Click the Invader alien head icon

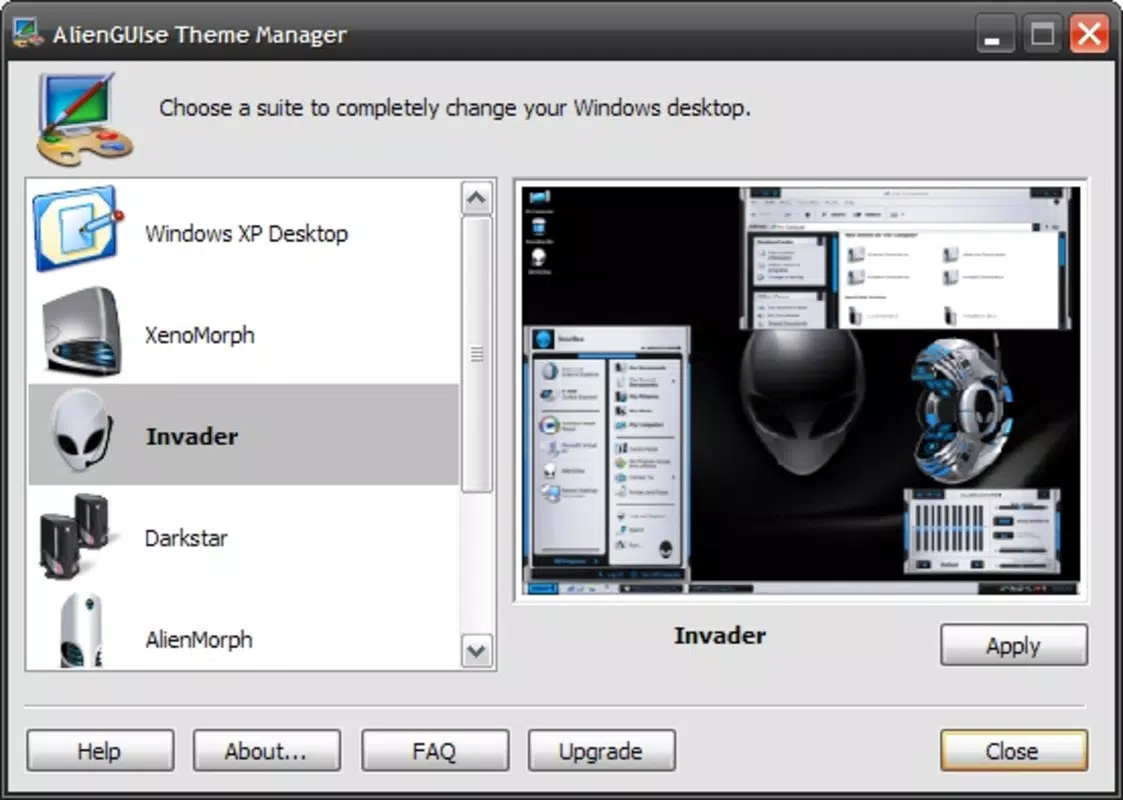click(82, 431)
